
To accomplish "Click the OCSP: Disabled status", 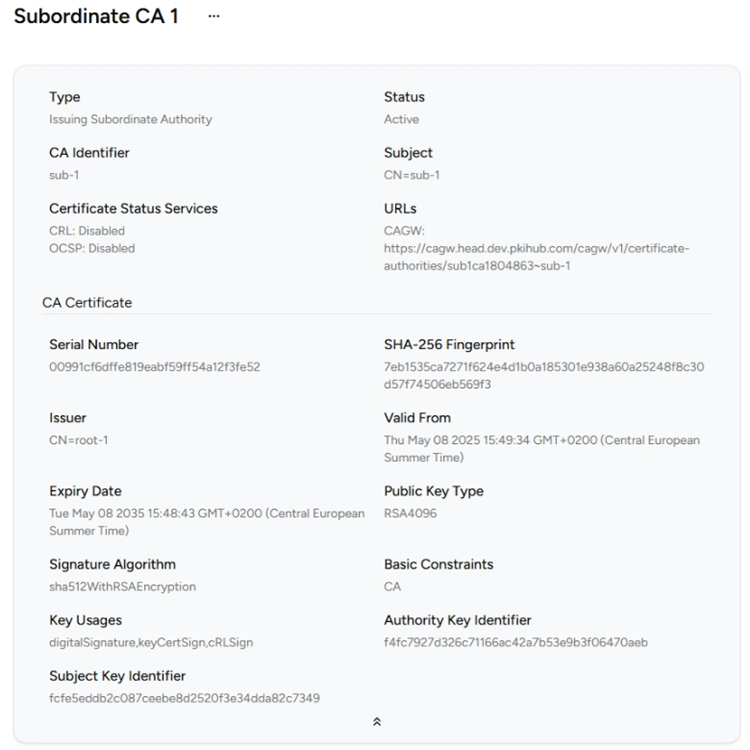I will click(92, 248).
